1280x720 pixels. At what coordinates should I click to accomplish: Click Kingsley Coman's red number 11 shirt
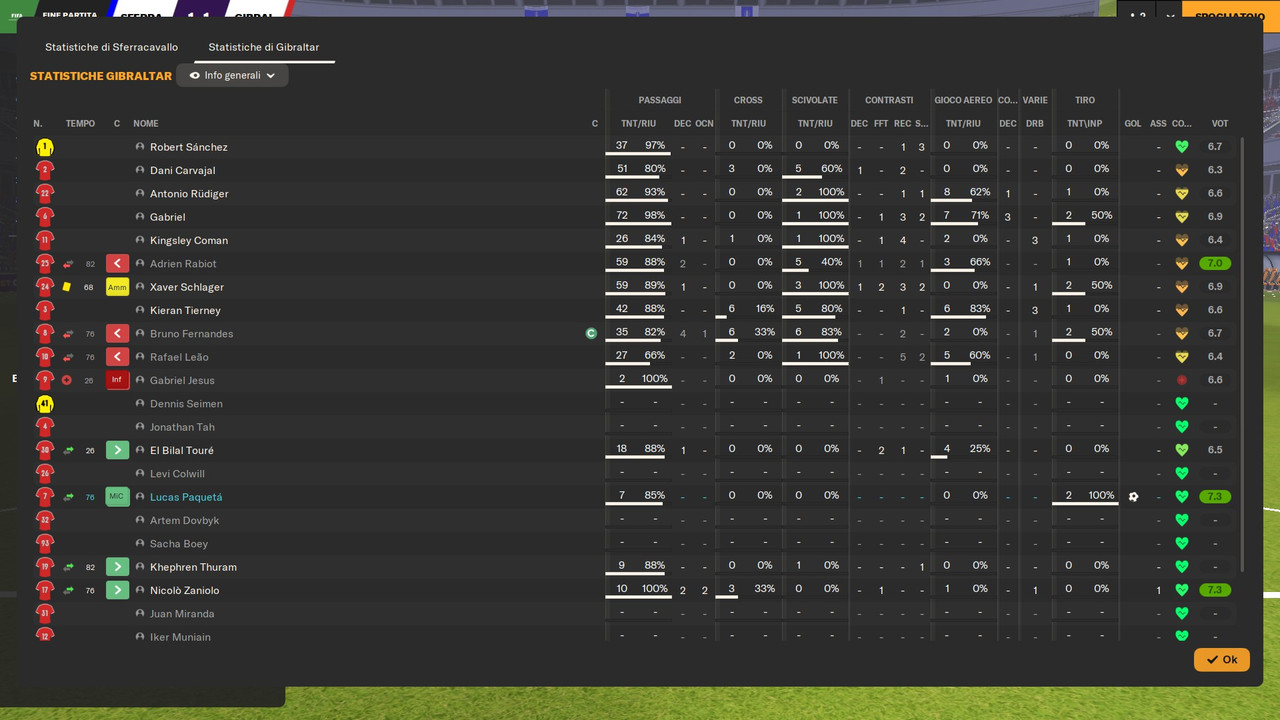[x=44, y=240]
